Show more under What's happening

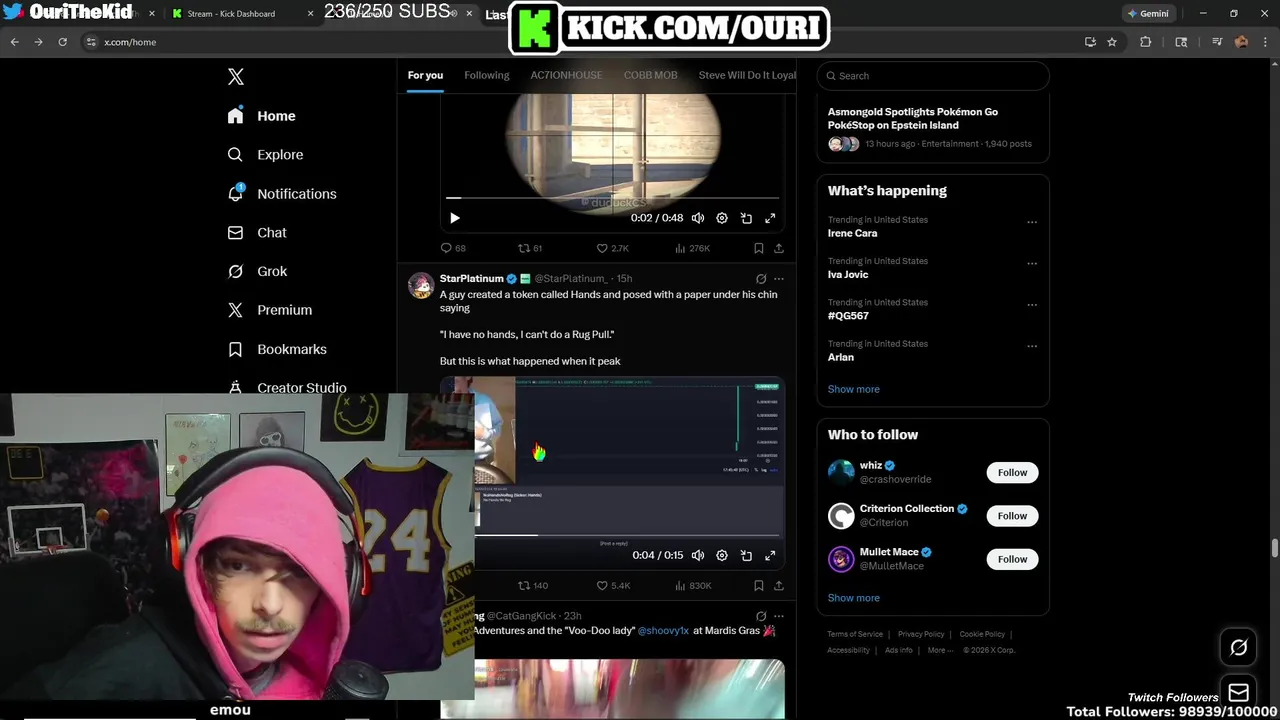point(854,389)
